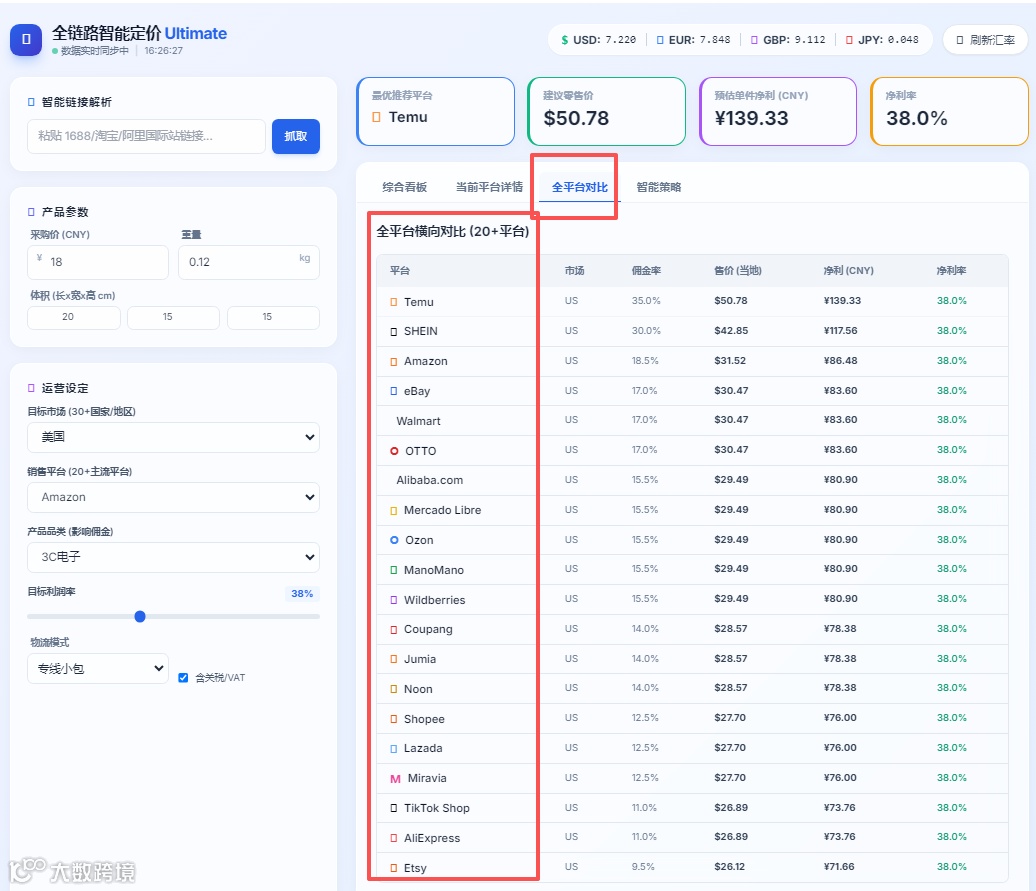Click the 建议零售价 card showing $50.78
The image size is (1036, 891).
[607, 111]
